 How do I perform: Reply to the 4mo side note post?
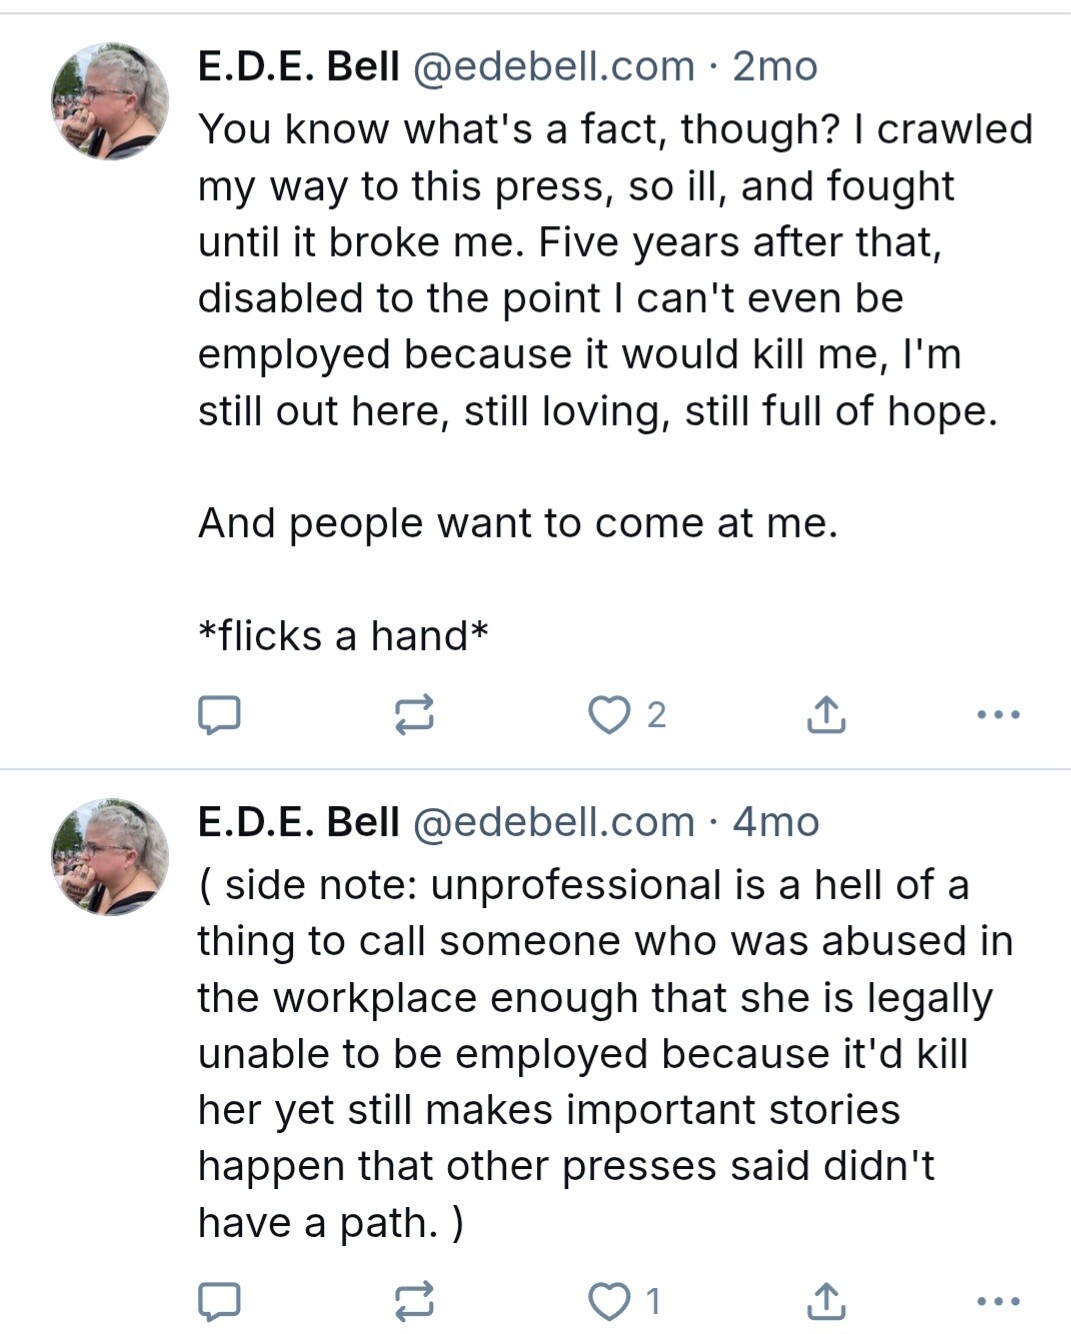click(218, 1300)
